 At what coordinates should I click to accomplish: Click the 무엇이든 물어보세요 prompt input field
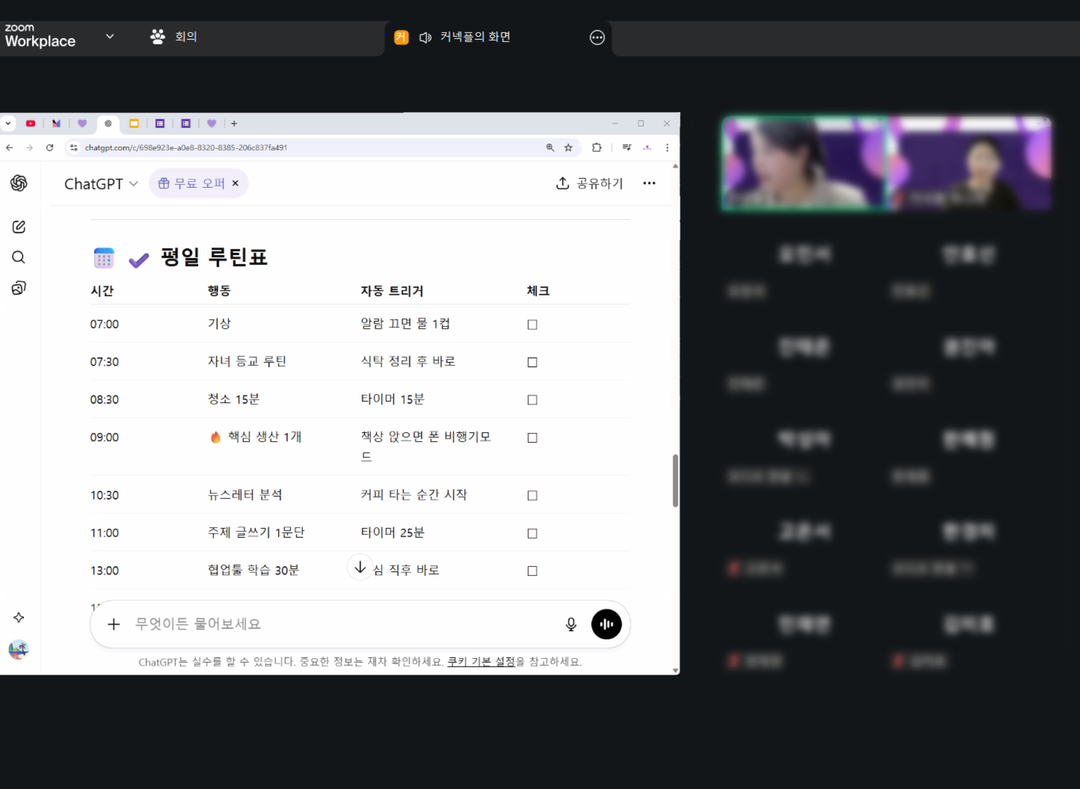pyautogui.click(x=340, y=624)
